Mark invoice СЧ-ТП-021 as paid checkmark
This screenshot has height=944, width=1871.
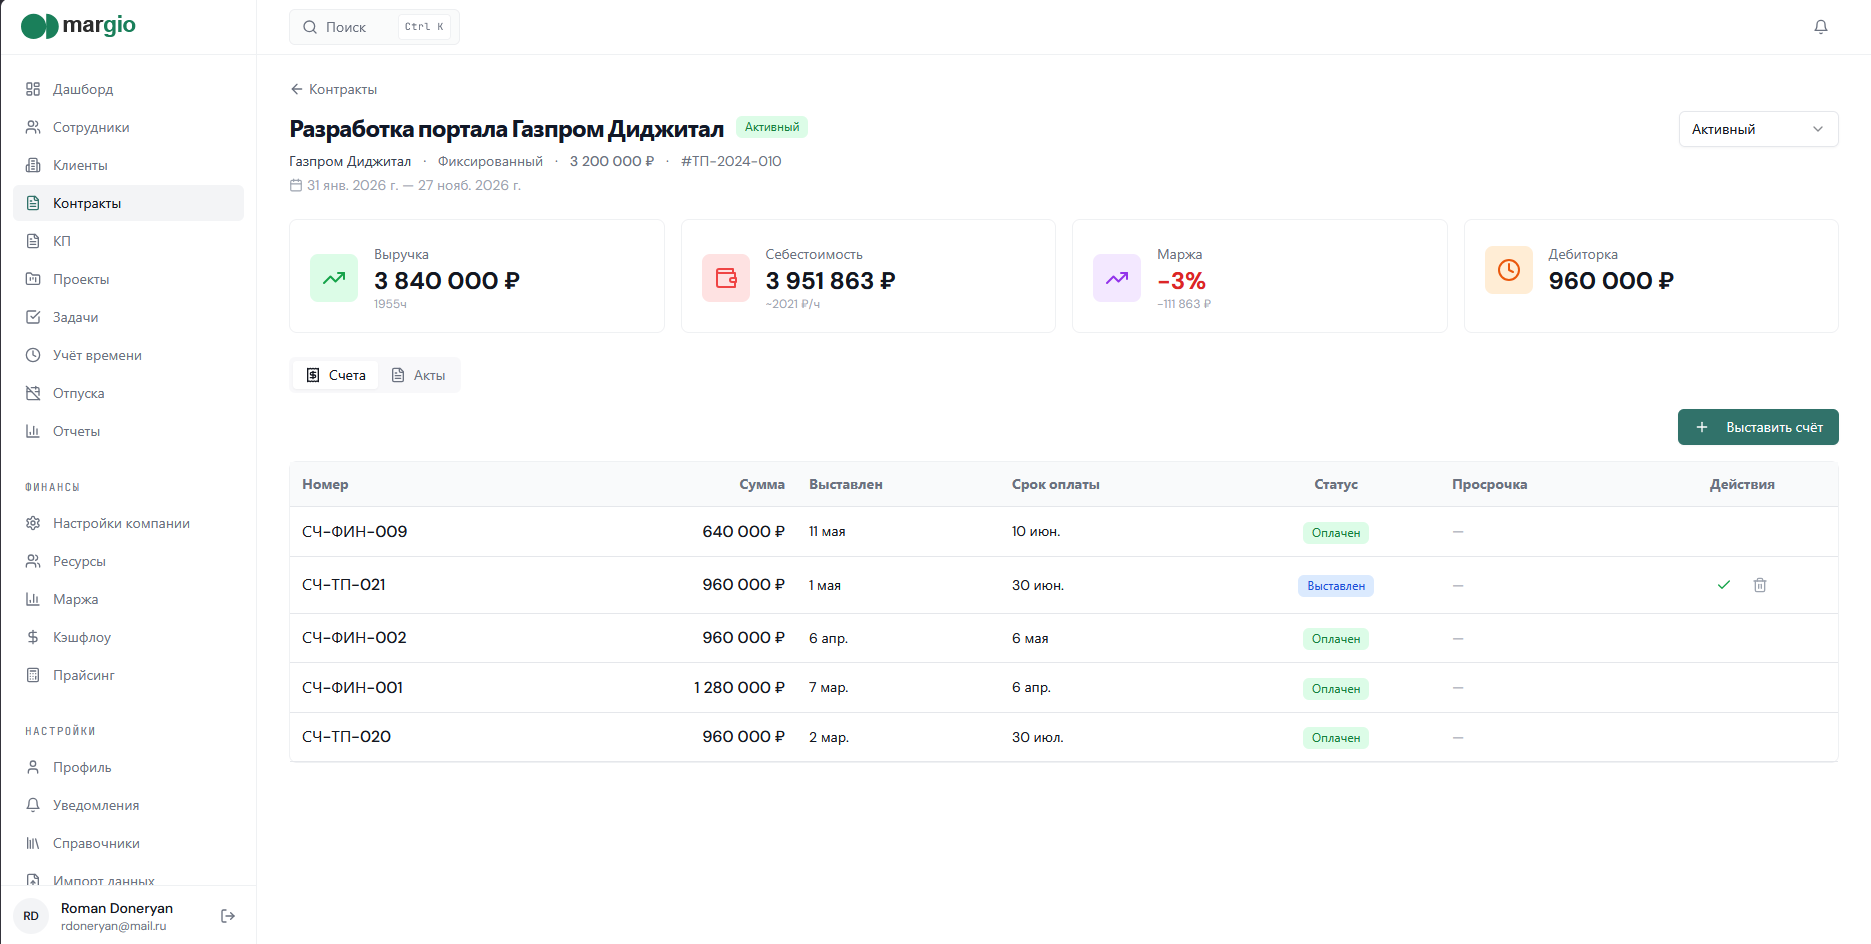(x=1723, y=585)
